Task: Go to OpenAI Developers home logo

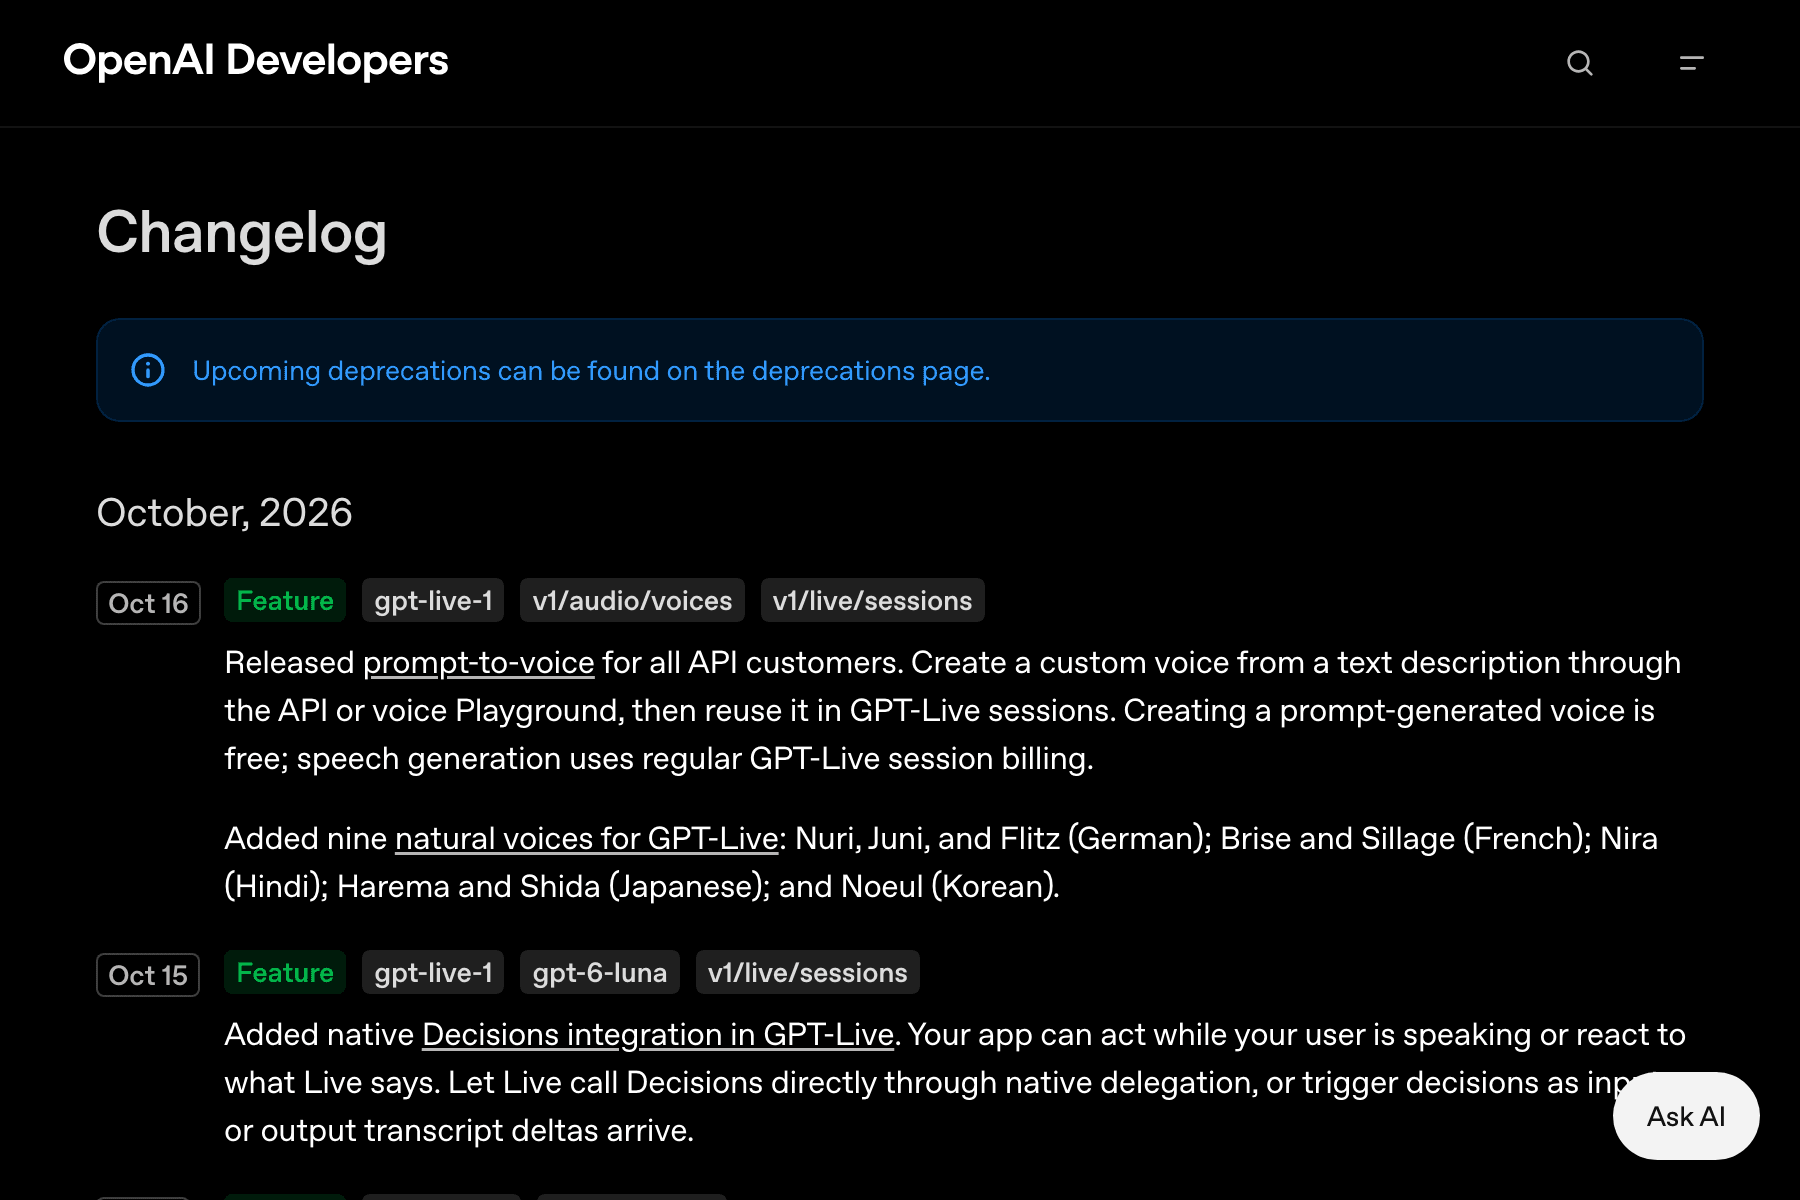Action: tap(256, 60)
